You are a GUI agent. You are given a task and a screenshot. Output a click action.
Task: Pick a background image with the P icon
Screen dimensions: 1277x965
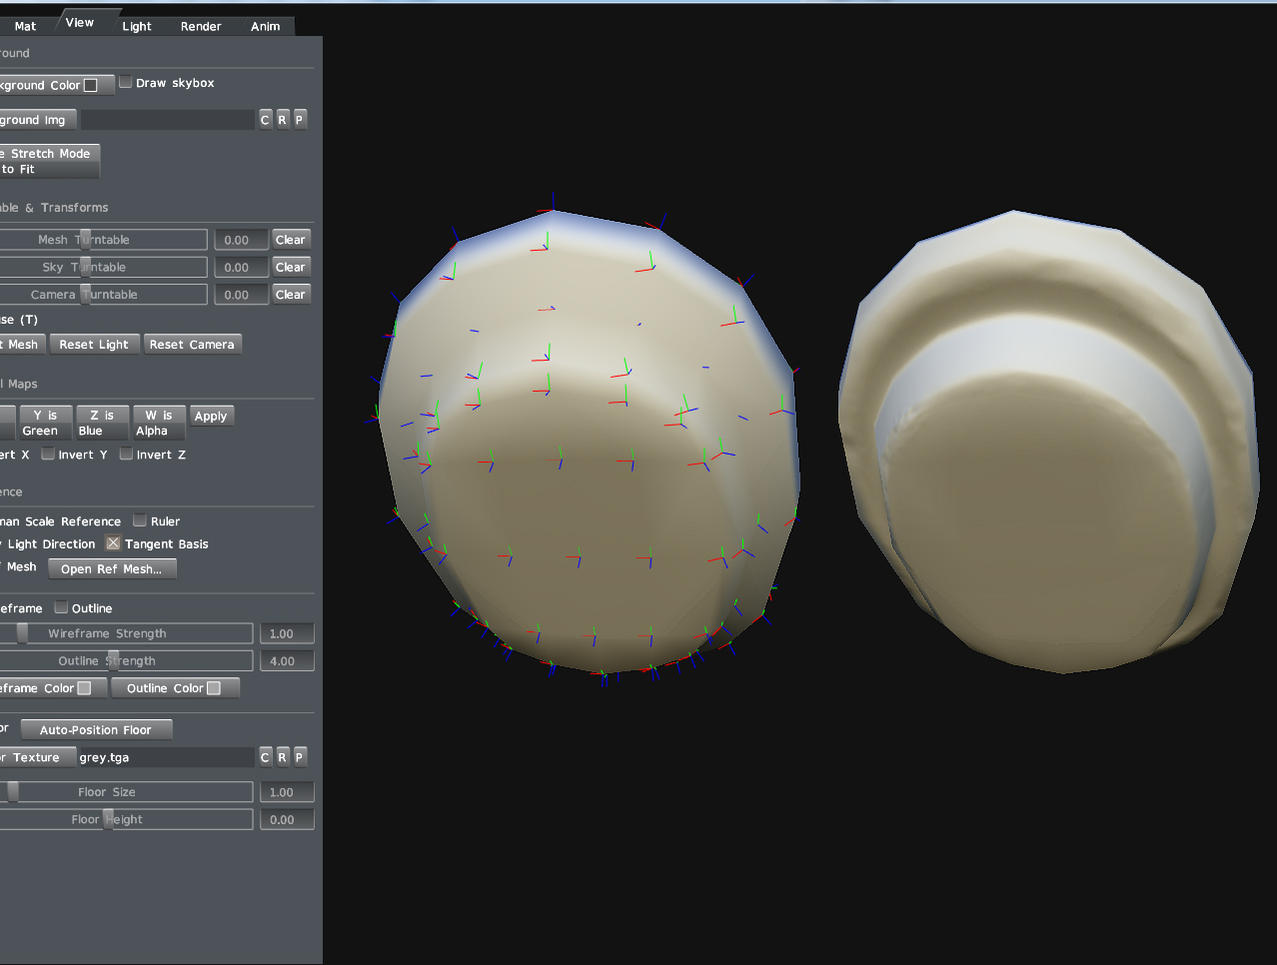[x=298, y=118]
